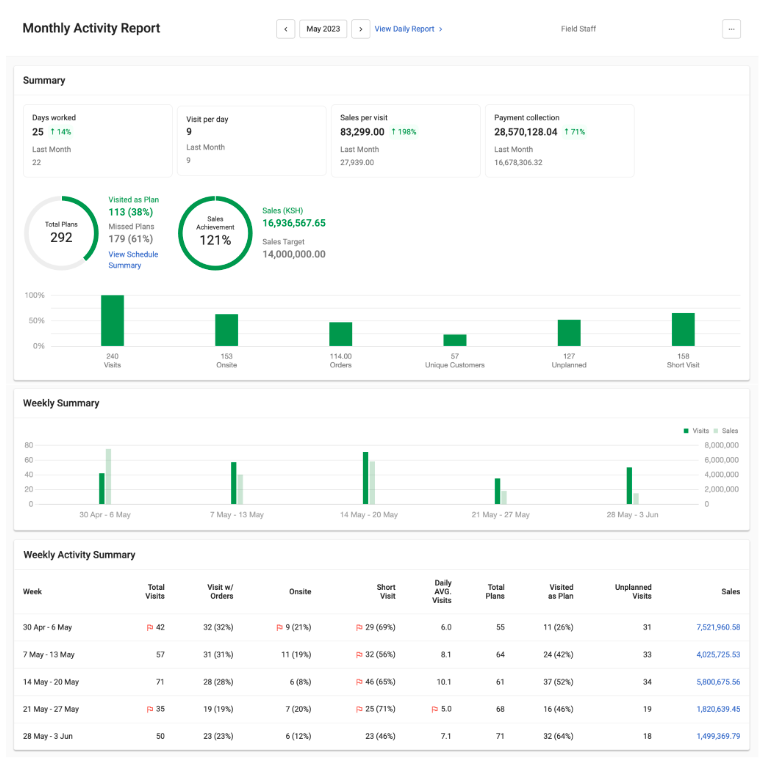The height and width of the screenshot is (758, 759).
Task: Open sales amount 1,499,369.79
Action: point(718,736)
